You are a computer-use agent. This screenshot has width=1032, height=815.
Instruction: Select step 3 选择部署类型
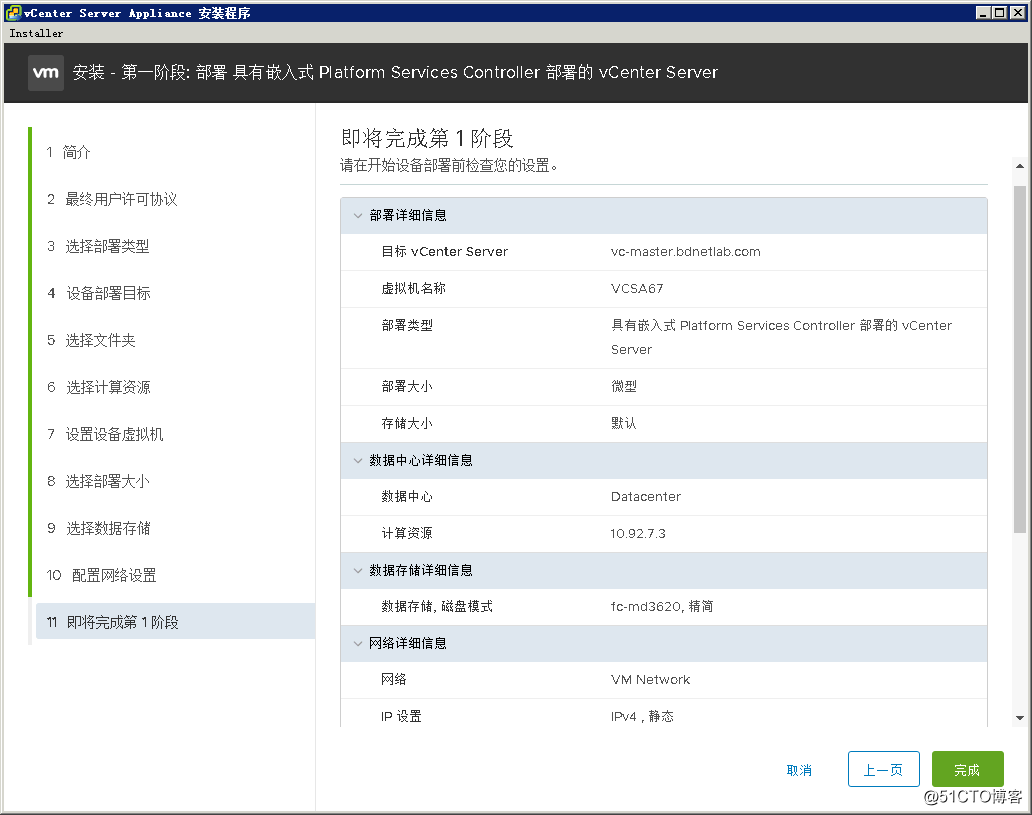(x=98, y=246)
